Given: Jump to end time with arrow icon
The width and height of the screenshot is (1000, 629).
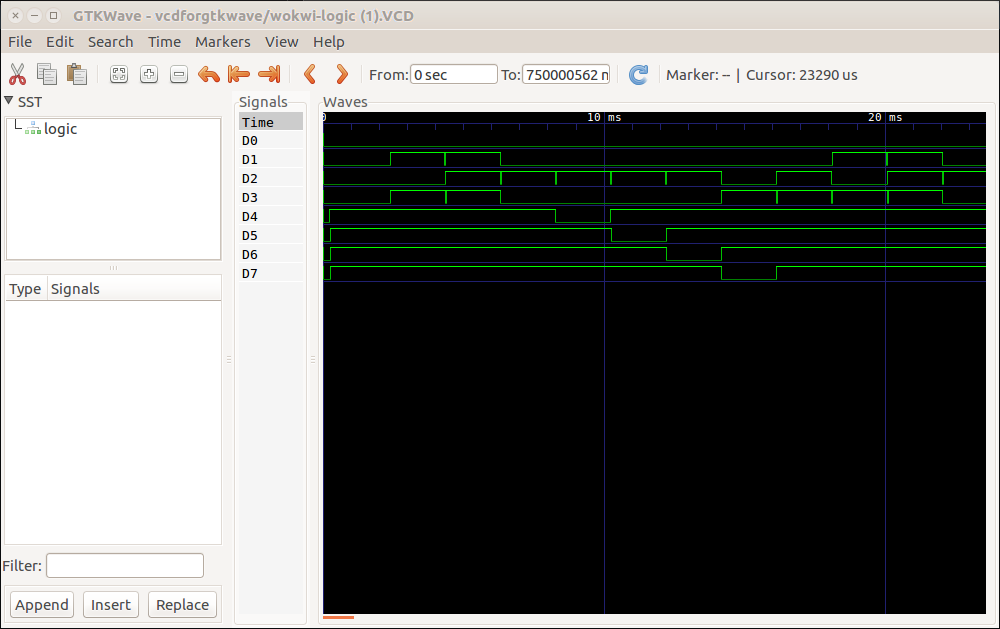Looking at the screenshot, I should pyautogui.click(x=268, y=74).
